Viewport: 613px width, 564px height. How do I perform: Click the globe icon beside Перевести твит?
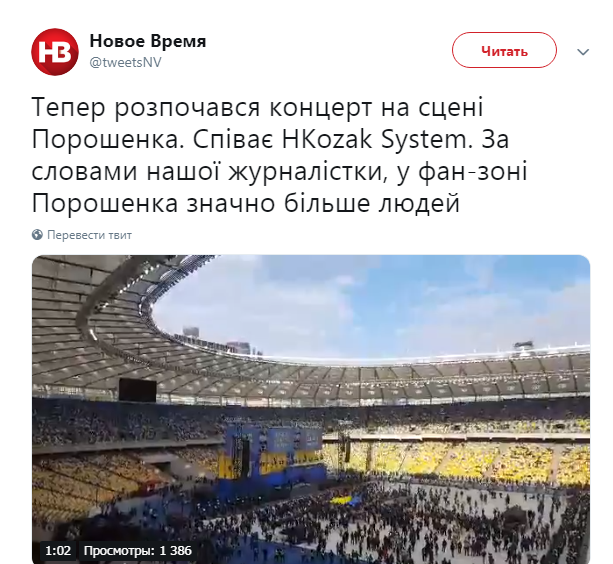[x=37, y=235]
